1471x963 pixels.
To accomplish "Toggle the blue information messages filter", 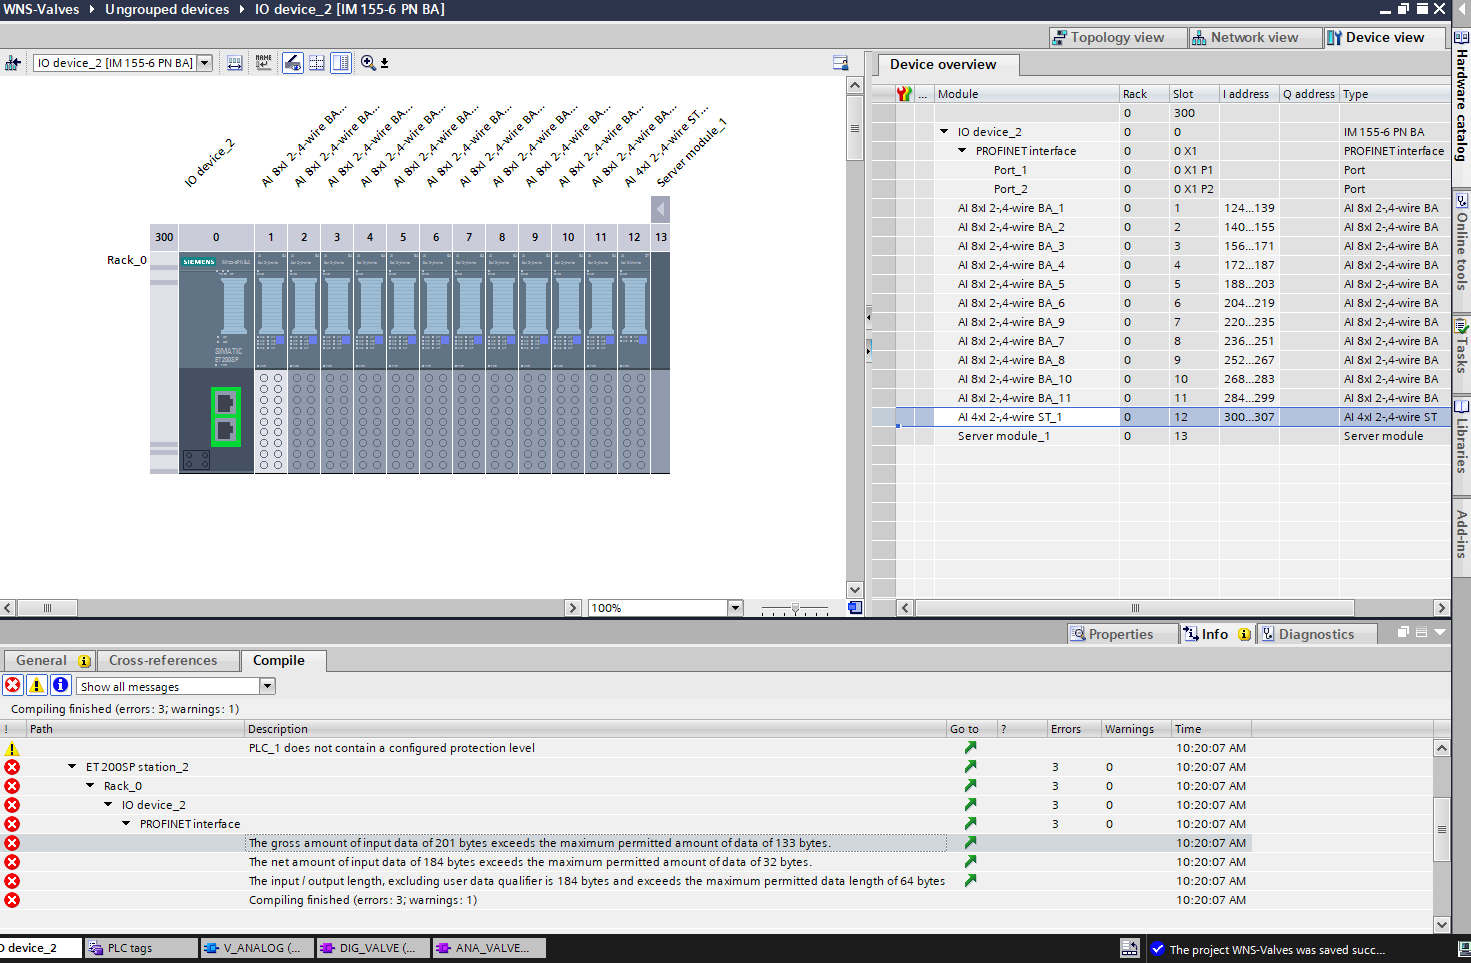I will coord(61,686).
